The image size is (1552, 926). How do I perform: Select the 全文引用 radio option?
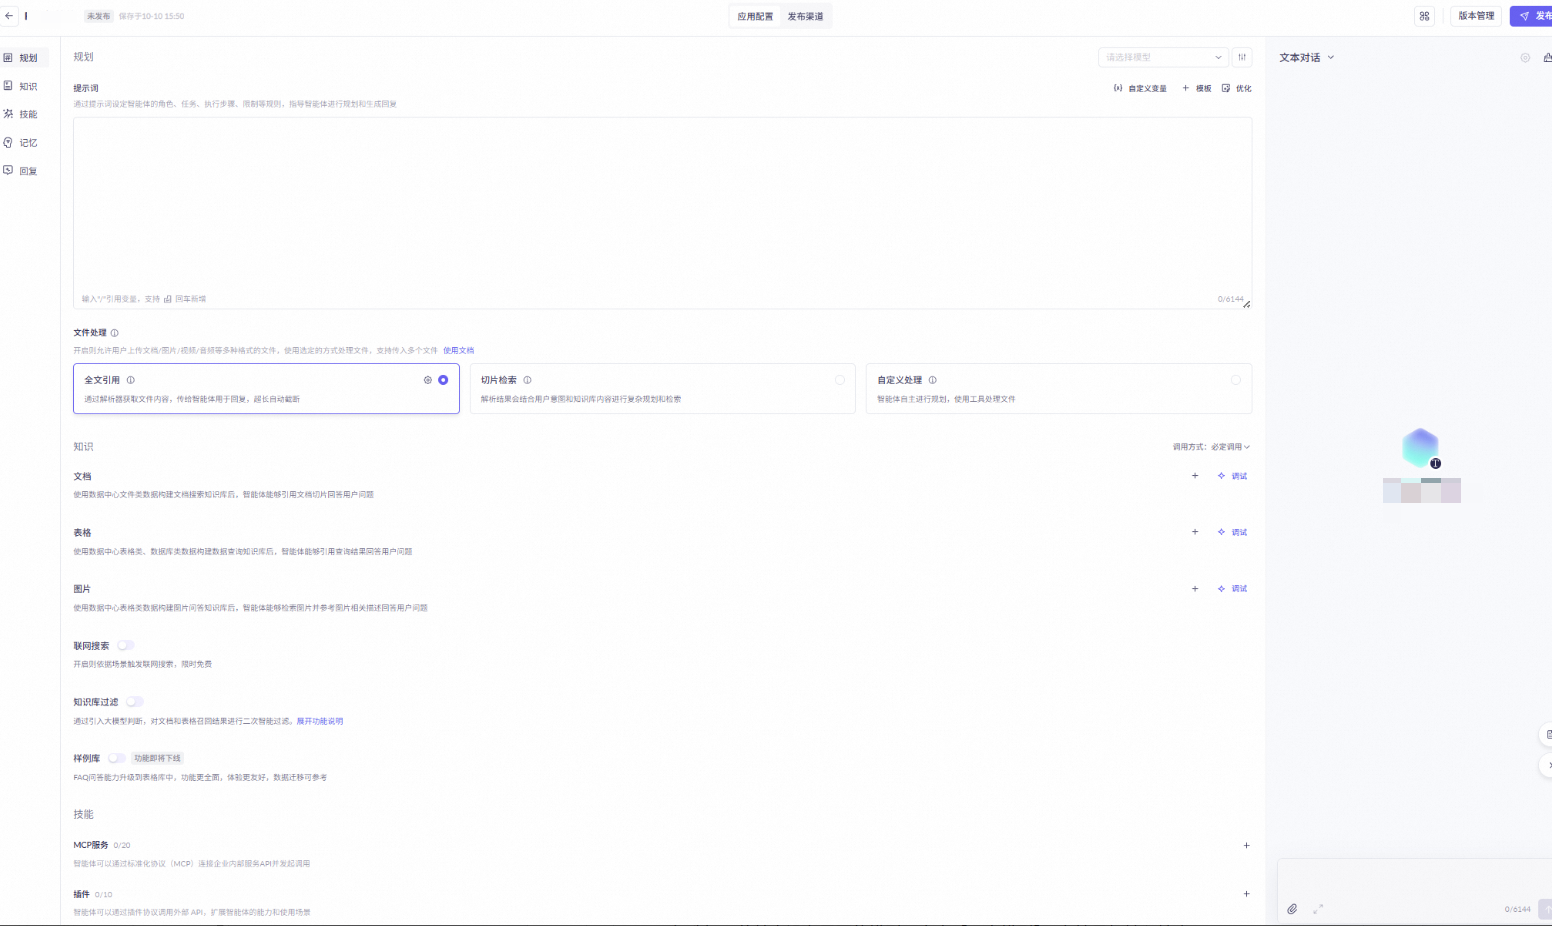pos(443,380)
